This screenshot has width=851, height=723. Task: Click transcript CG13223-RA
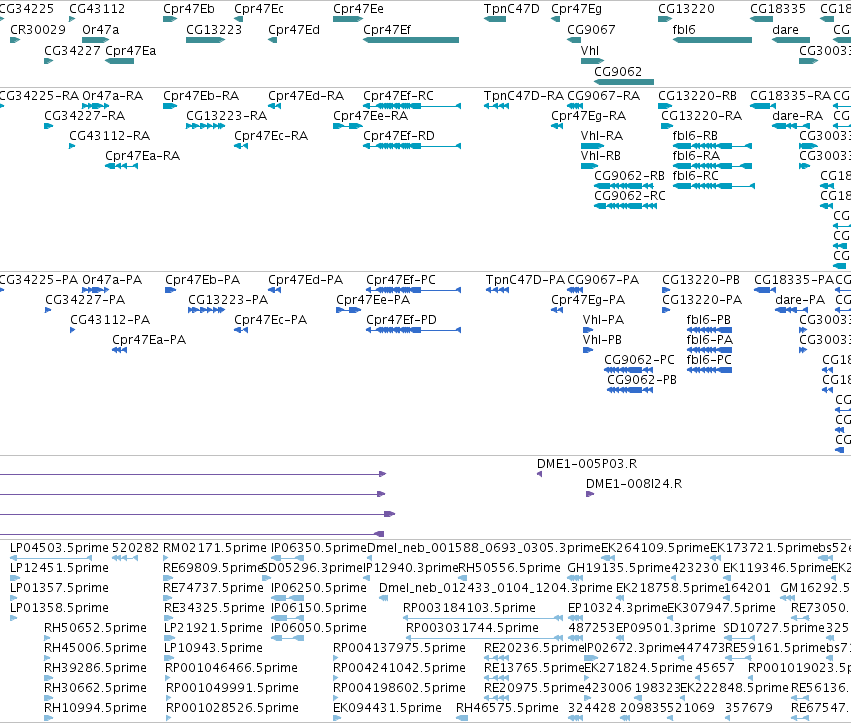pos(227,116)
